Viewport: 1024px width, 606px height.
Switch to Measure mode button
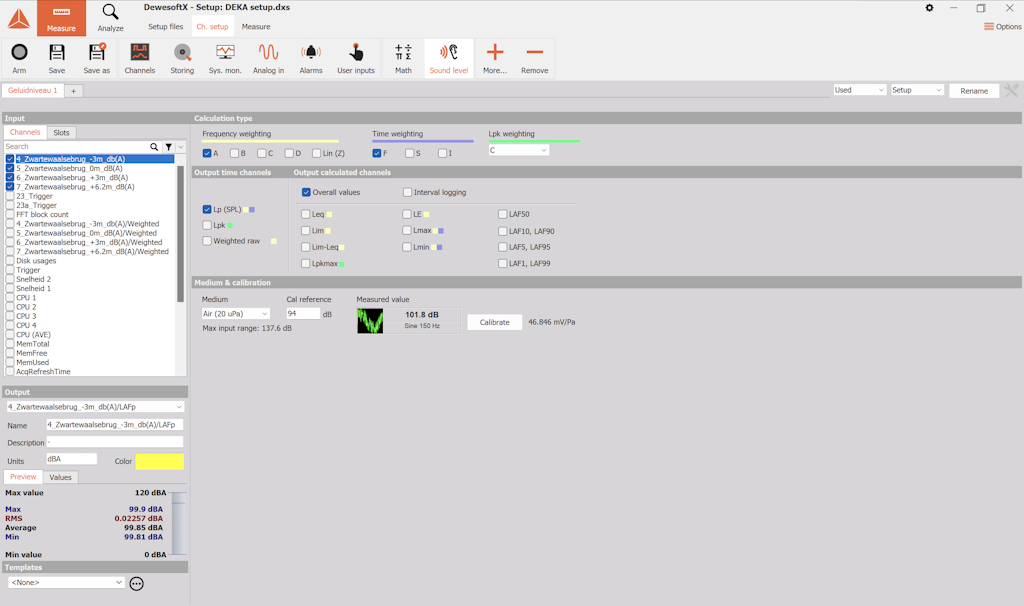pyautogui.click(x=61, y=18)
